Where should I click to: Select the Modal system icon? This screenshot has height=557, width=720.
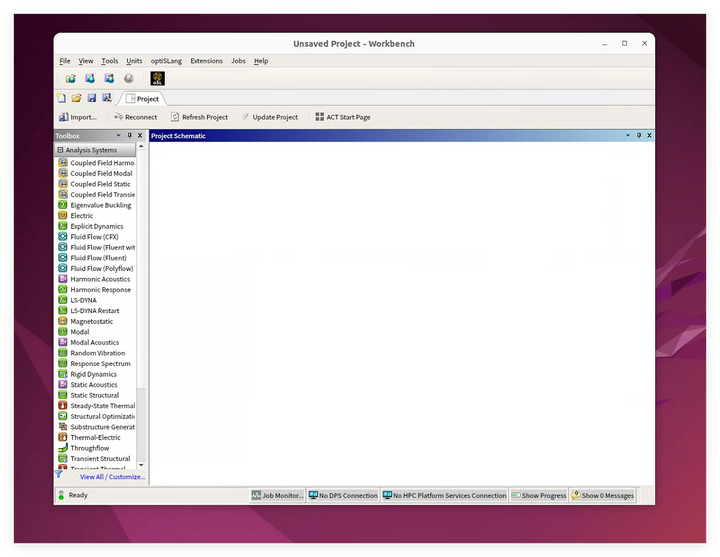63,332
